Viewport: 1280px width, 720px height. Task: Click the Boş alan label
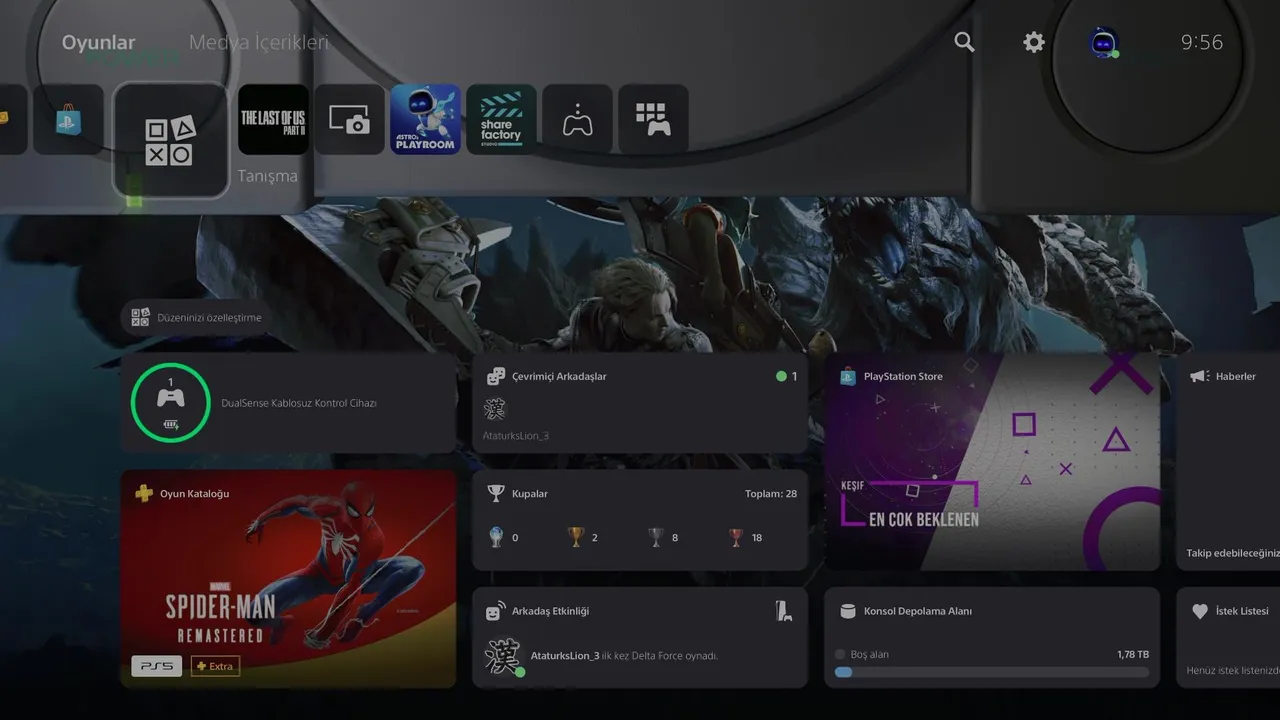point(870,654)
